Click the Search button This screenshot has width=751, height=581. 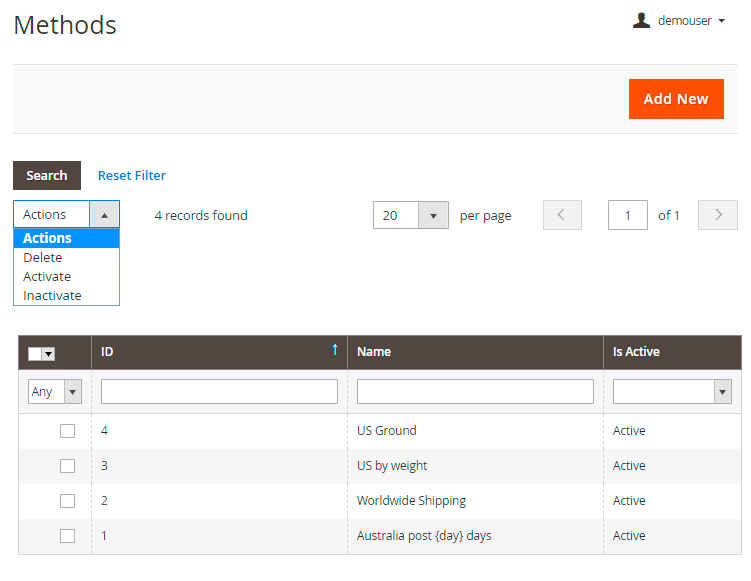pos(47,175)
